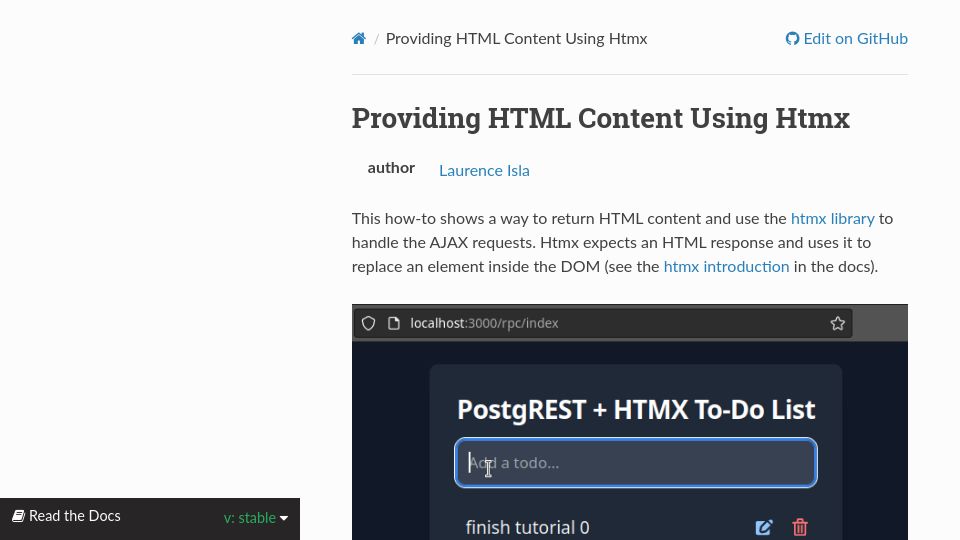Screen dimensions: 960x540
Task: Click the Read the Docs book label
Action: (67, 516)
